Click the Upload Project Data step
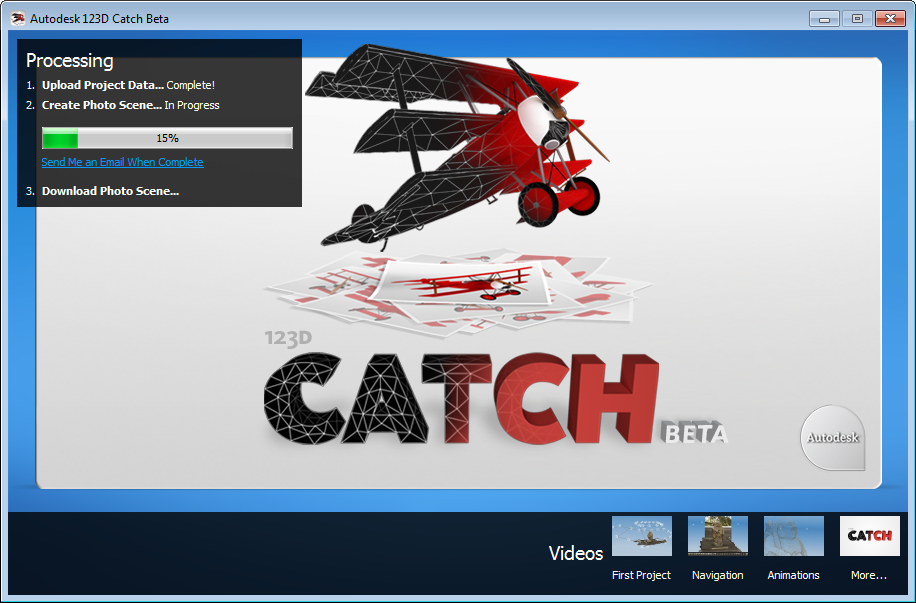The height and width of the screenshot is (603, 916). click(x=102, y=85)
